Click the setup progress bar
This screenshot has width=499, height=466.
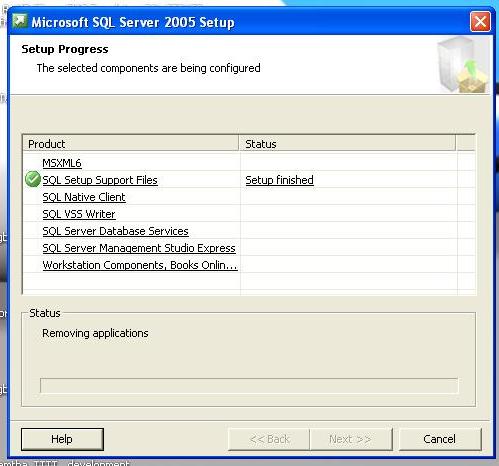(x=249, y=386)
